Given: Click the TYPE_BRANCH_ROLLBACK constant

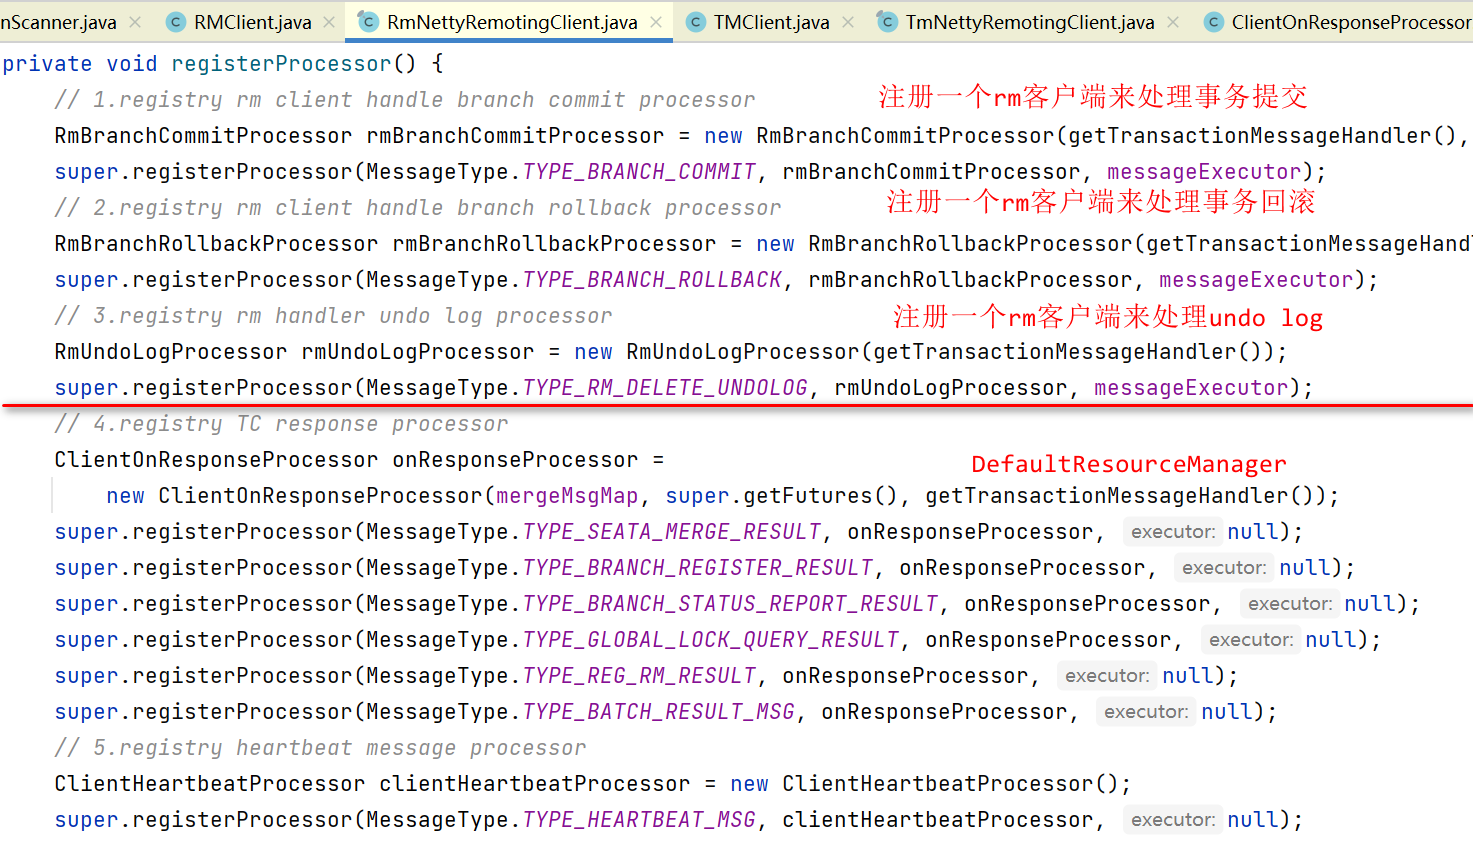Looking at the screenshot, I should click(652, 280).
